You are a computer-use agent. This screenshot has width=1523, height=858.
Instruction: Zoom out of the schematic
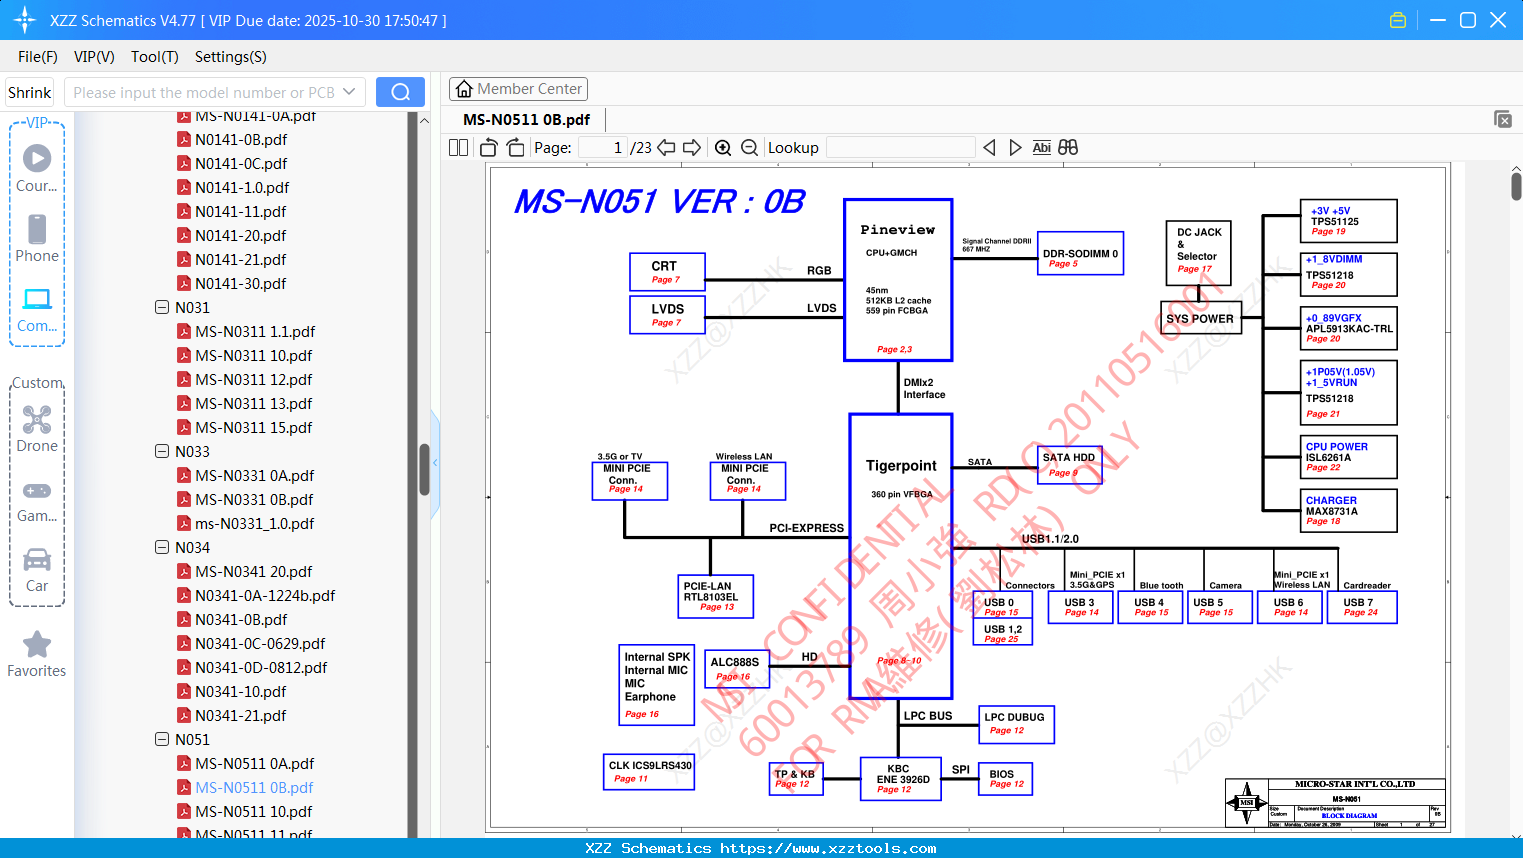click(749, 148)
